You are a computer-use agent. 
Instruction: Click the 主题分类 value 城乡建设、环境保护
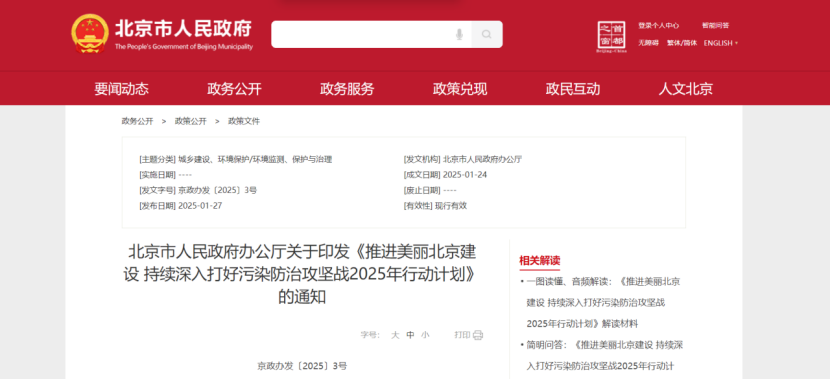click(255, 159)
